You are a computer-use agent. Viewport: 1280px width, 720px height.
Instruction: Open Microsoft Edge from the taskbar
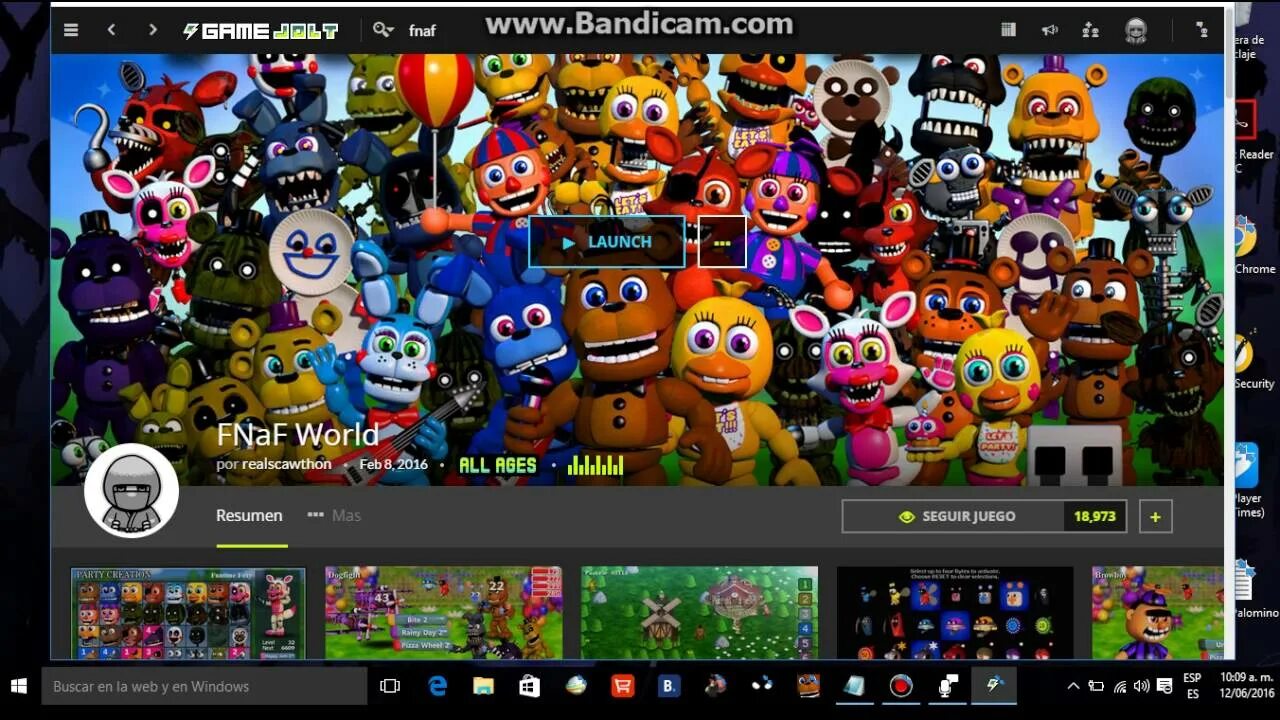pyautogui.click(x=437, y=686)
